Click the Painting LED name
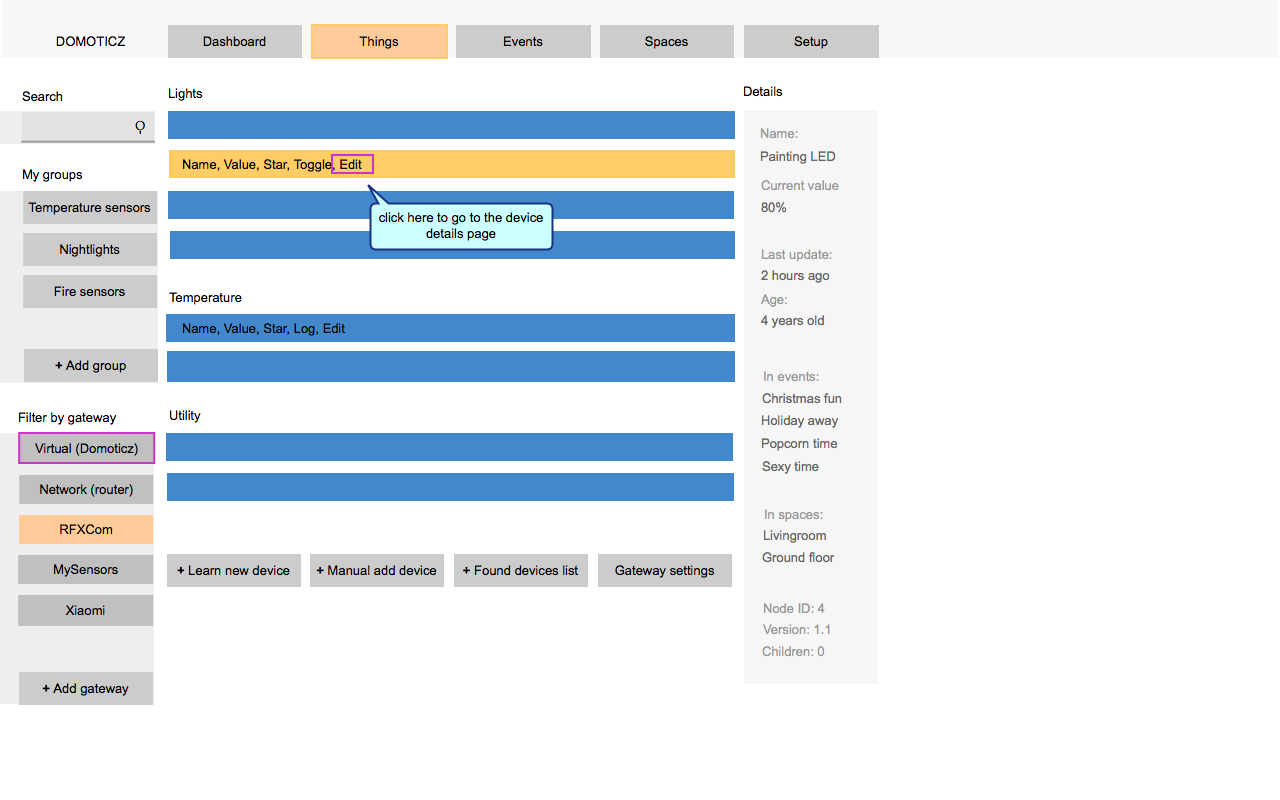1280x800 pixels. click(x=798, y=157)
